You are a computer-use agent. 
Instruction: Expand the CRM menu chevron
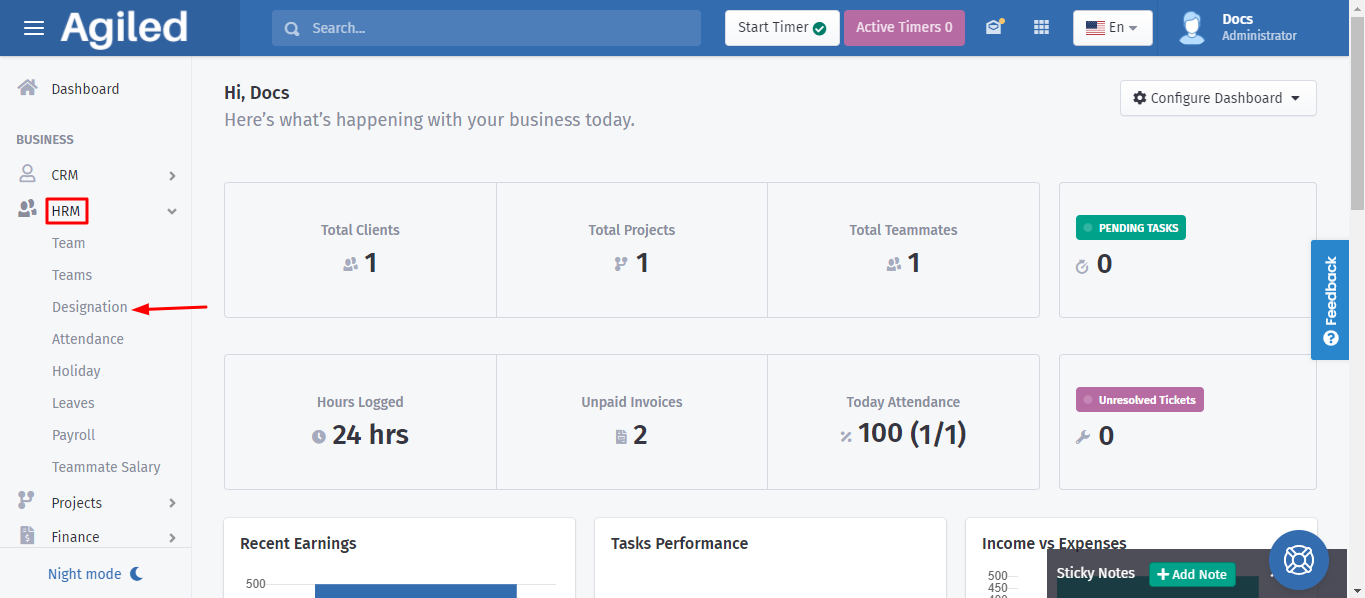(172, 176)
